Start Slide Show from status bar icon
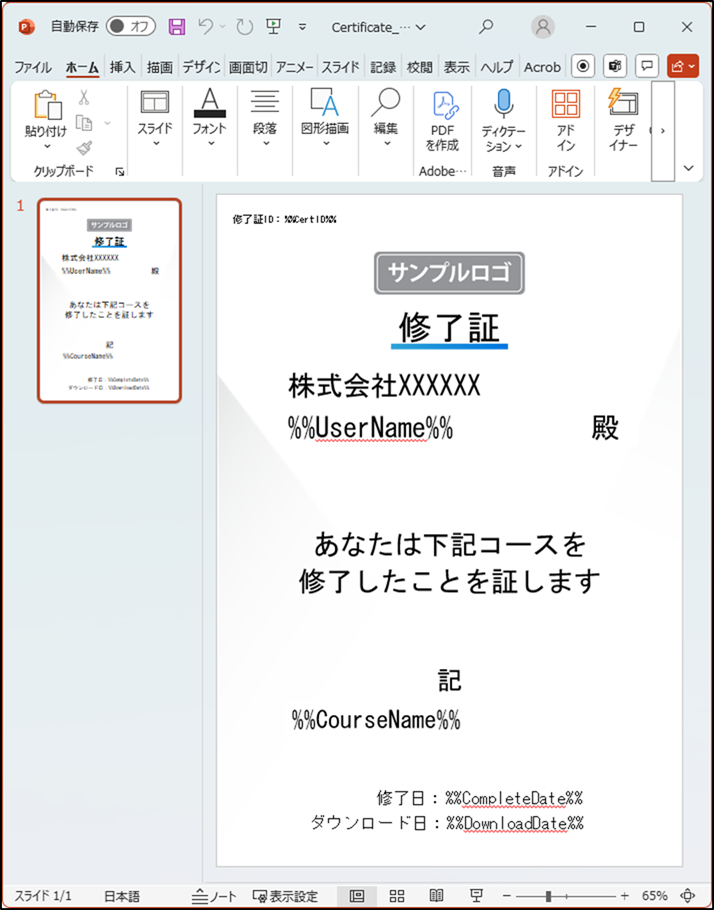The height and width of the screenshot is (910, 714). point(476,896)
